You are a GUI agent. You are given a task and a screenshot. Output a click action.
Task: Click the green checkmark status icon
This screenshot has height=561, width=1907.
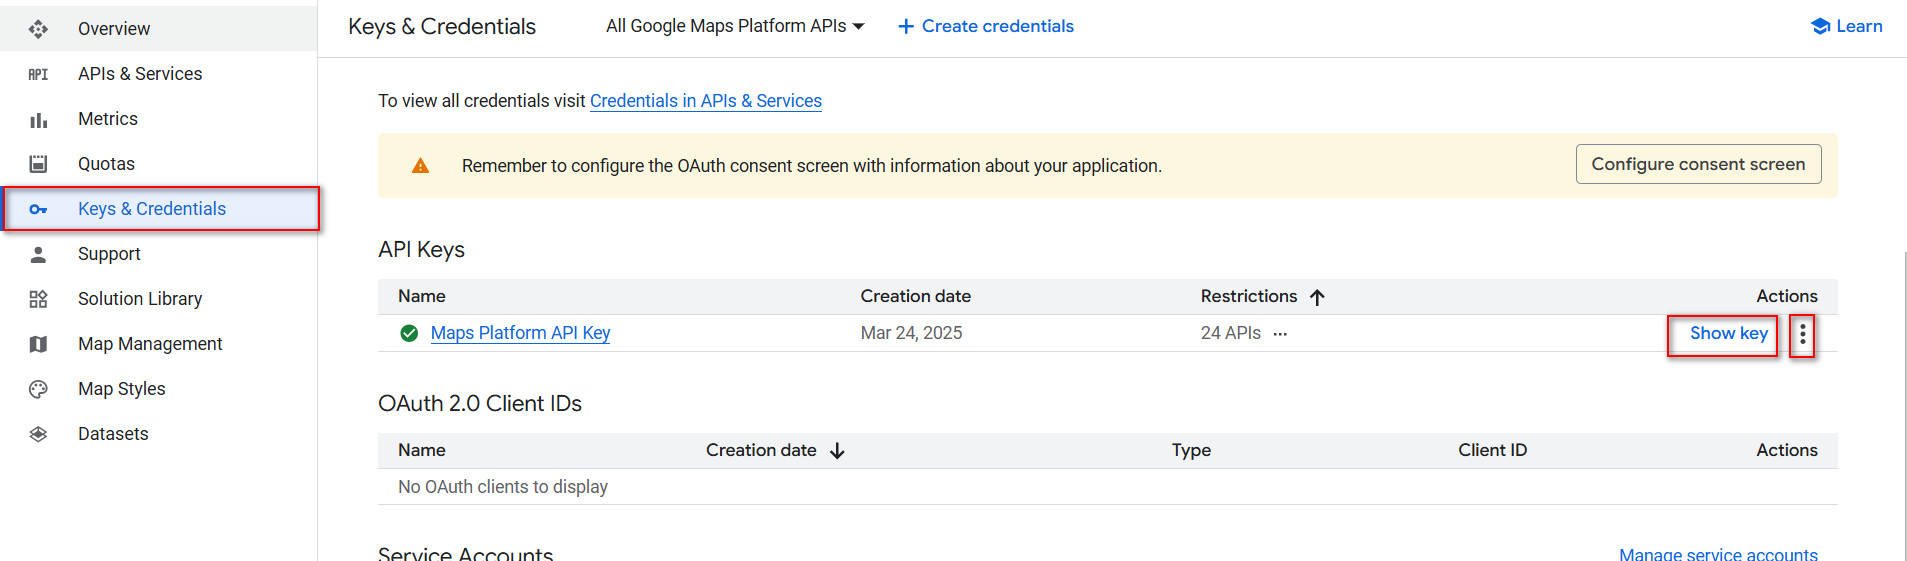pos(409,333)
